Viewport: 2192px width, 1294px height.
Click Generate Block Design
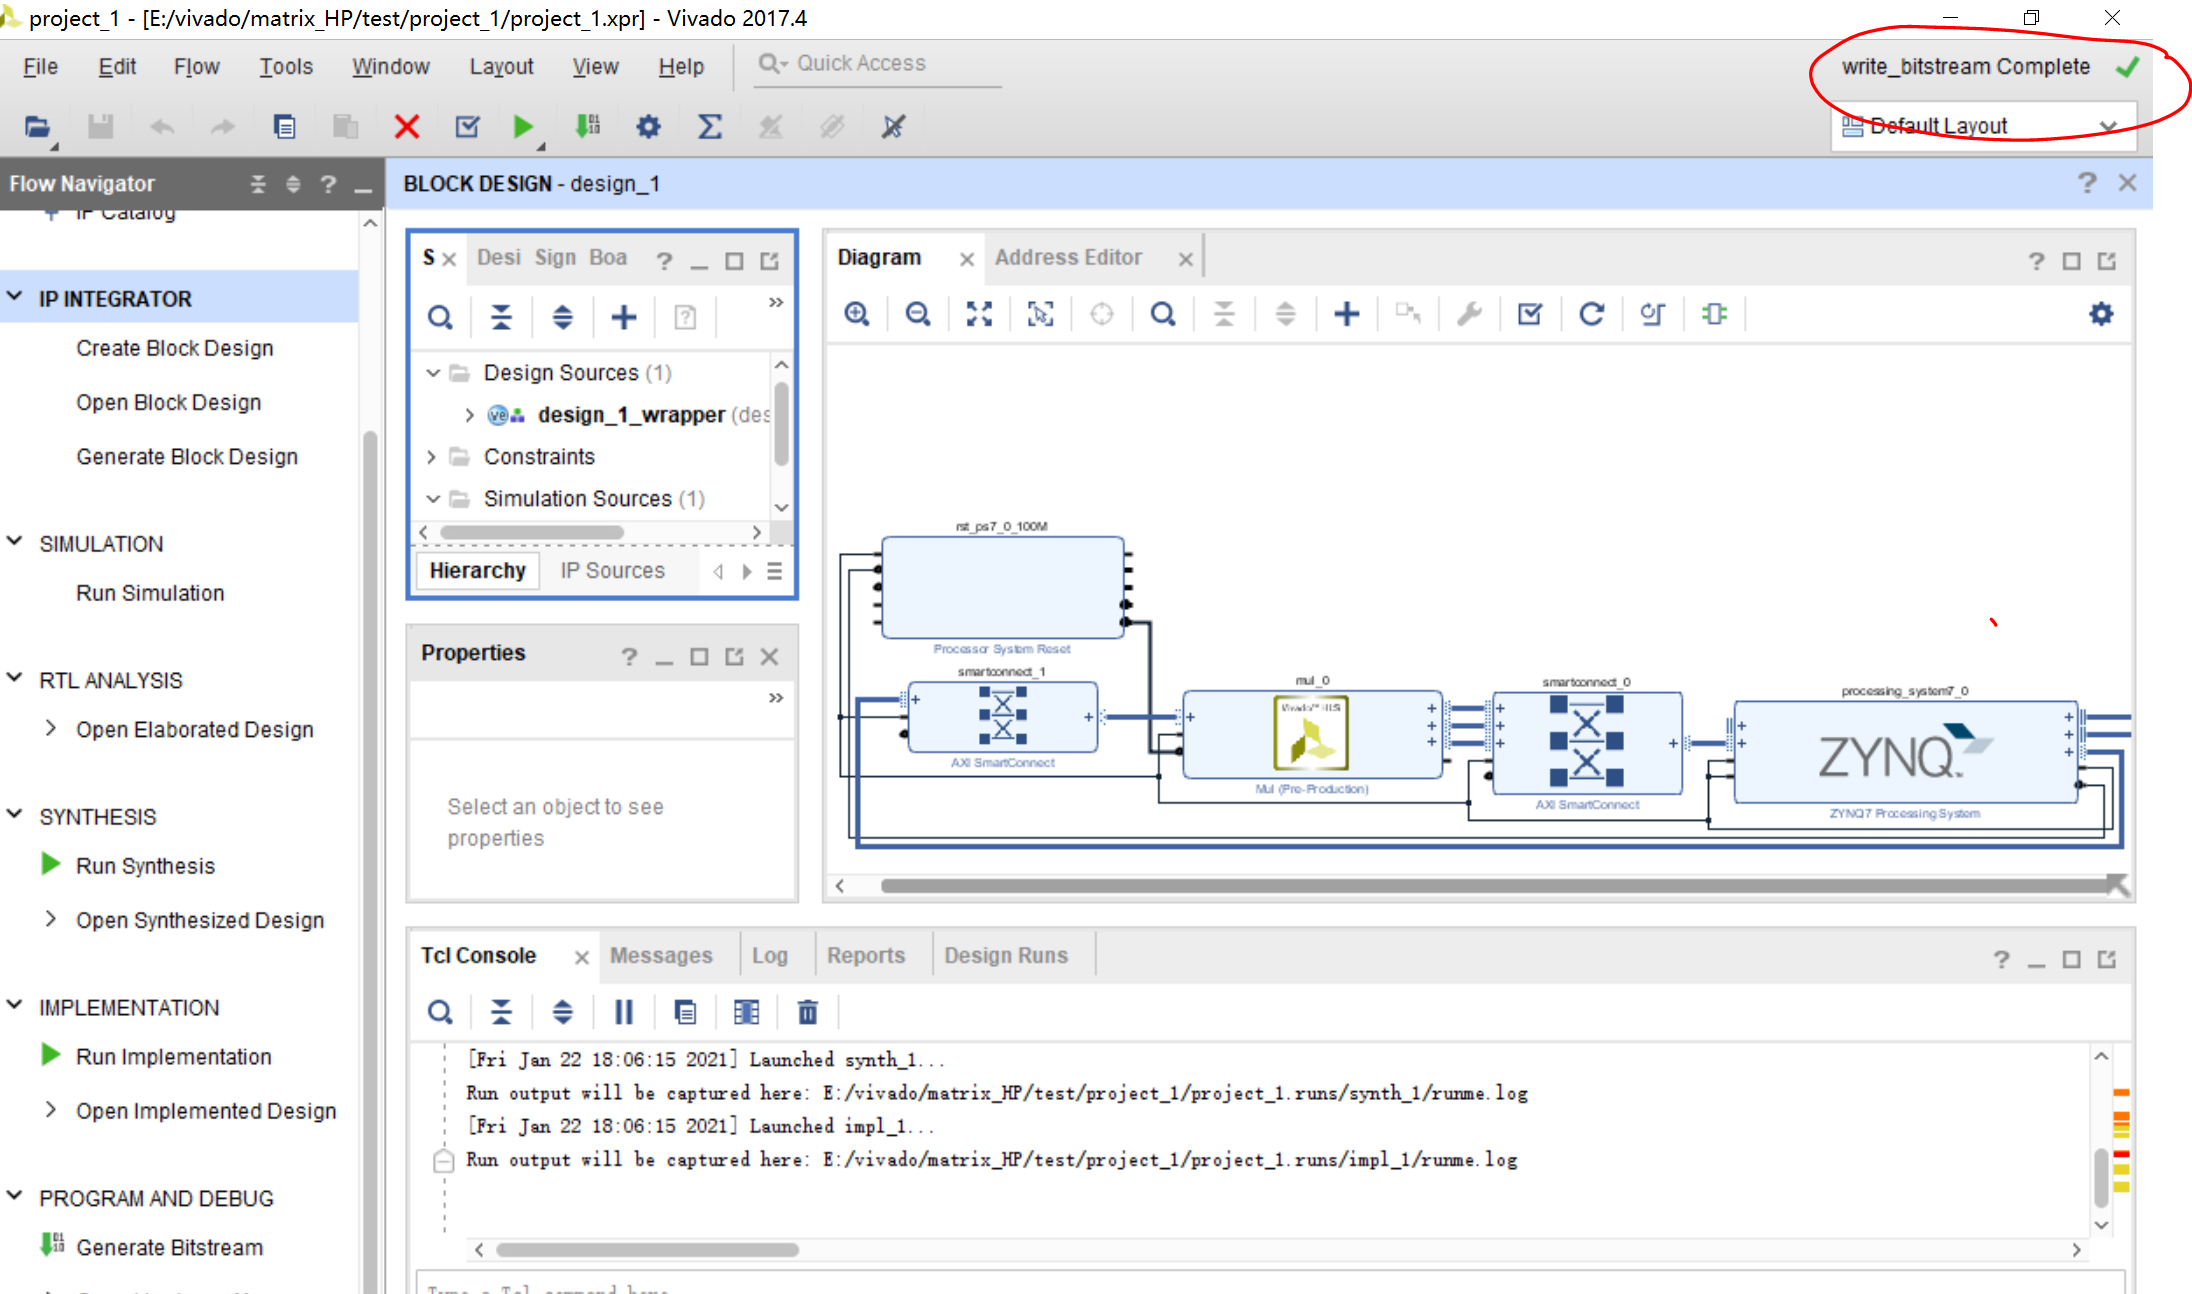(x=187, y=456)
